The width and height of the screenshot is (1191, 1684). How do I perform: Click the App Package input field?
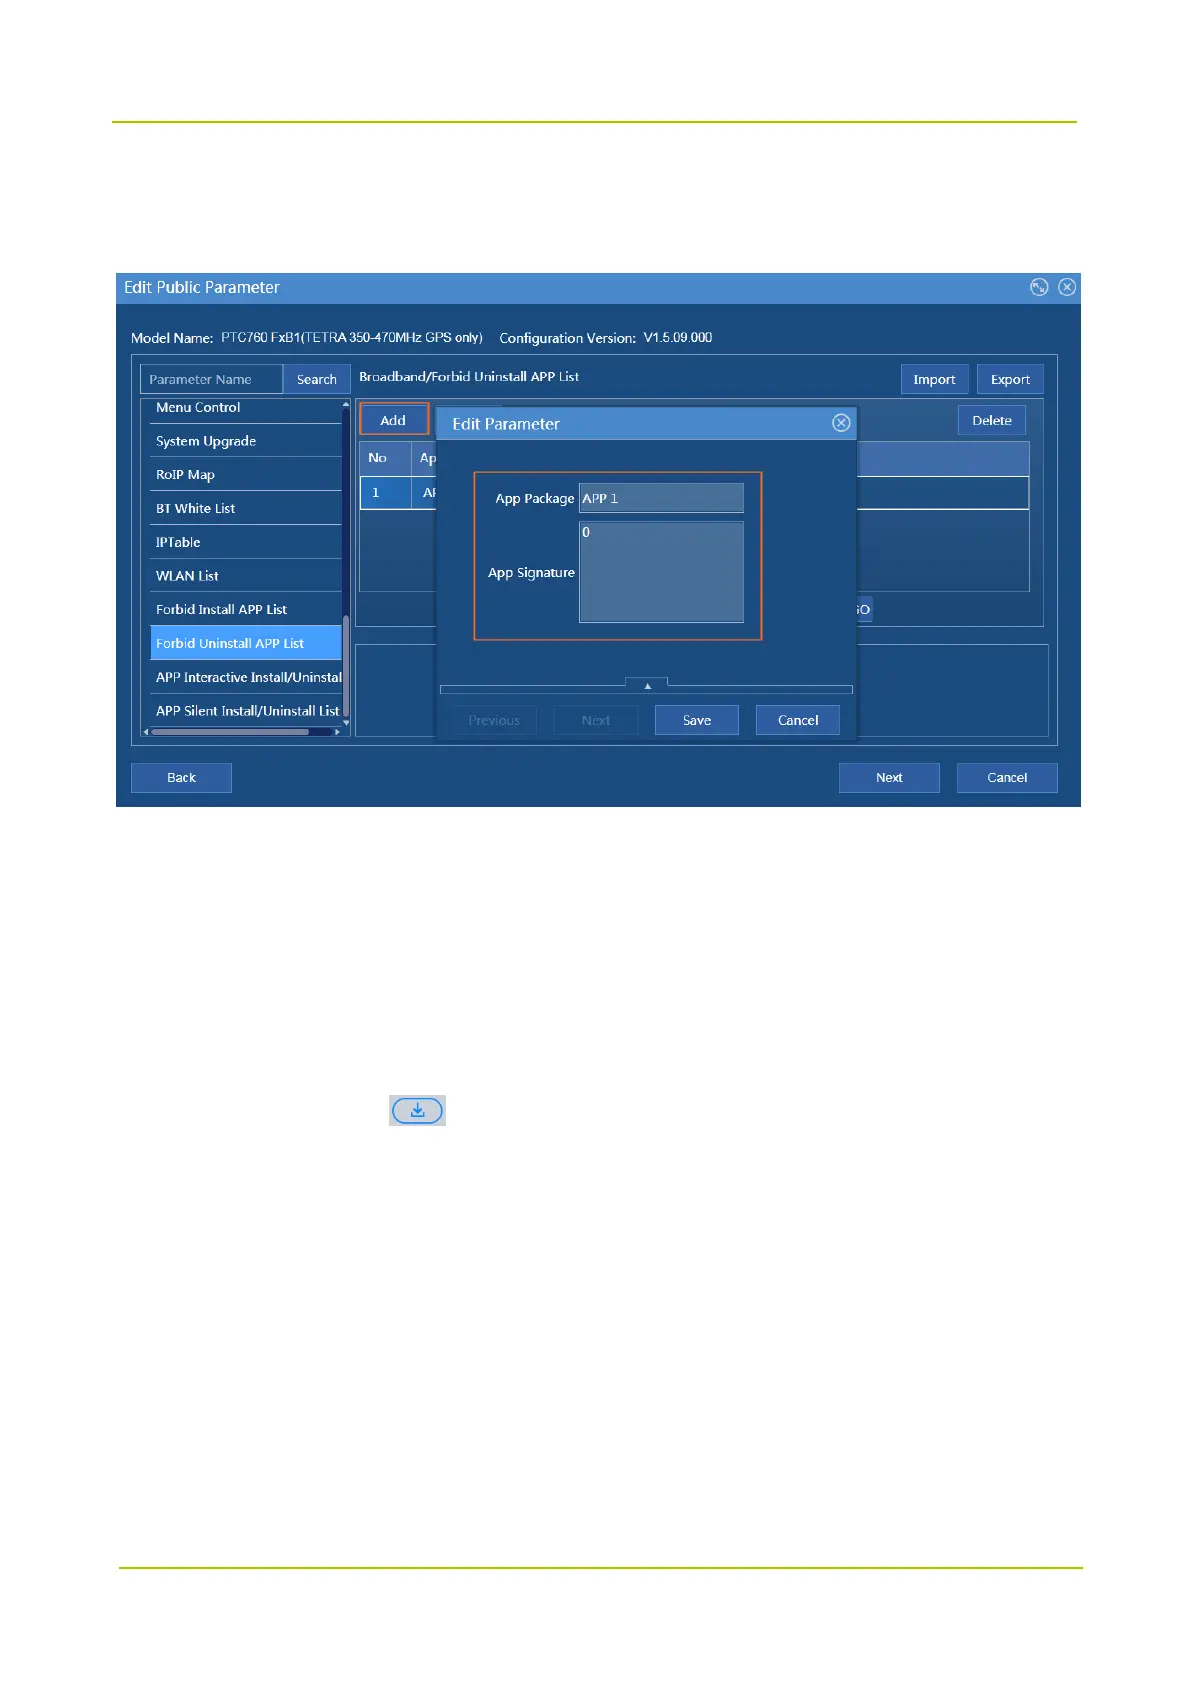(x=661, y=498)
